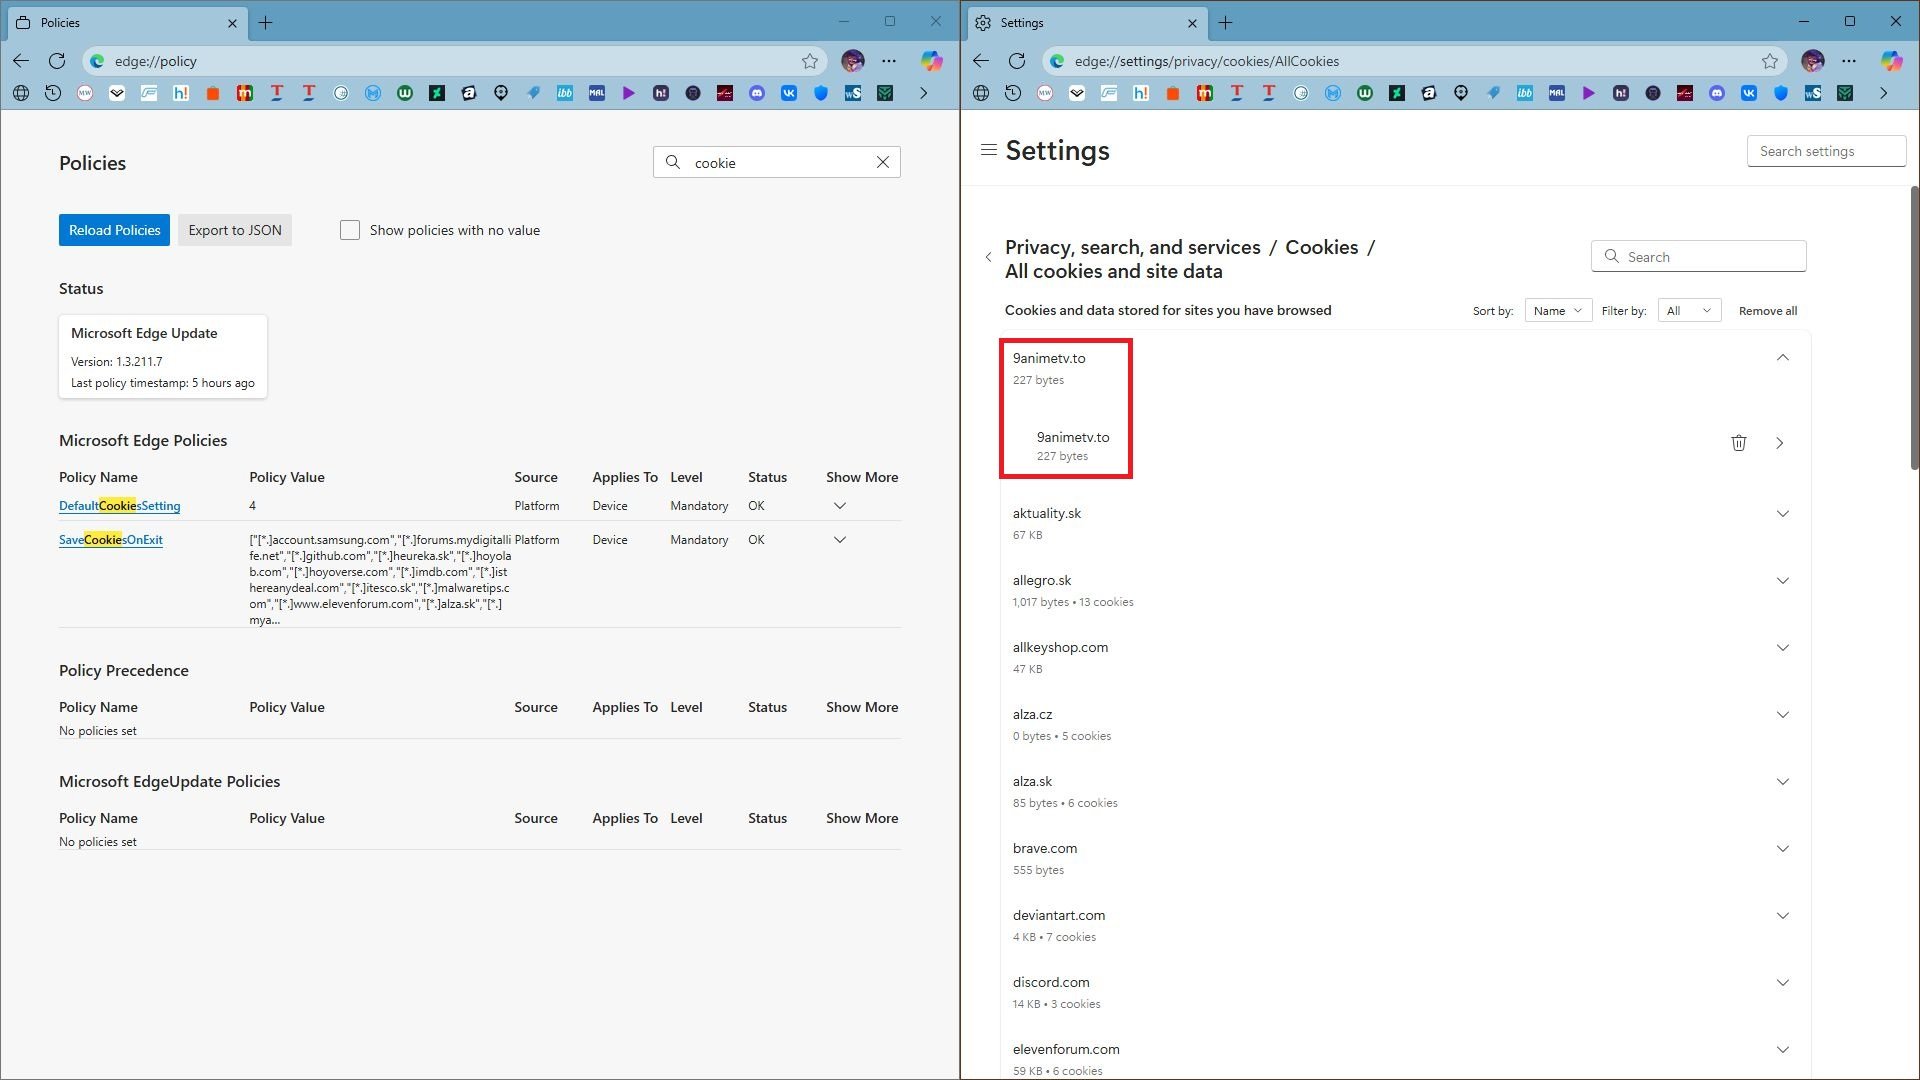Screen dimensions: 1920x1080
Task: Expand the alza.cz entry
Action: (1783, 715)
